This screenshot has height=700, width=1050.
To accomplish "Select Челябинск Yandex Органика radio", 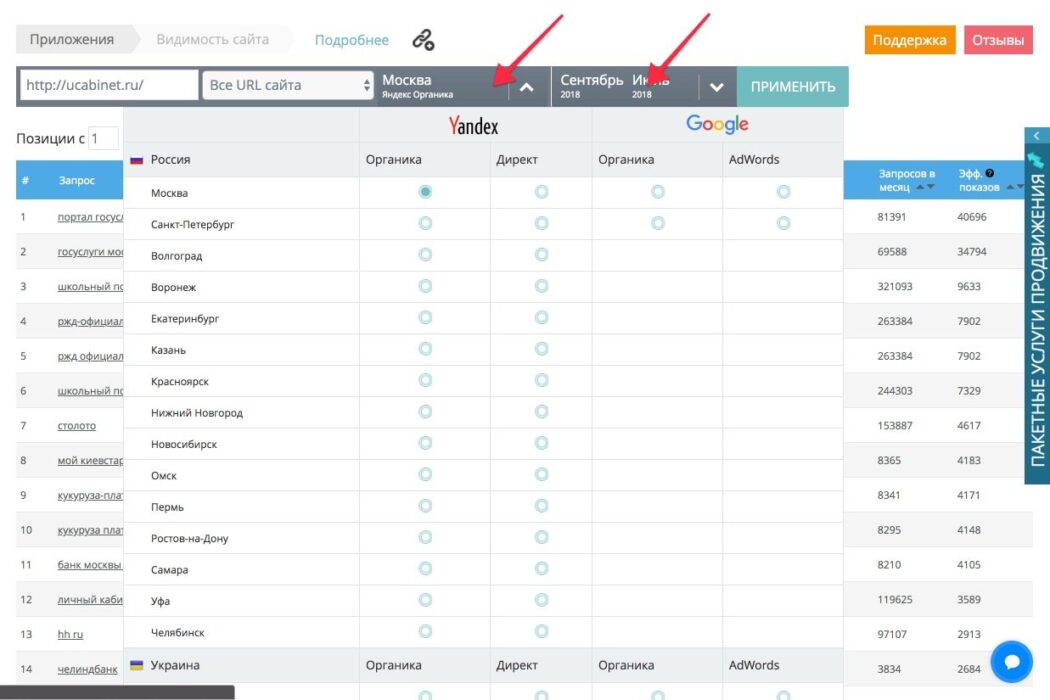I will [x=425, y=631].
